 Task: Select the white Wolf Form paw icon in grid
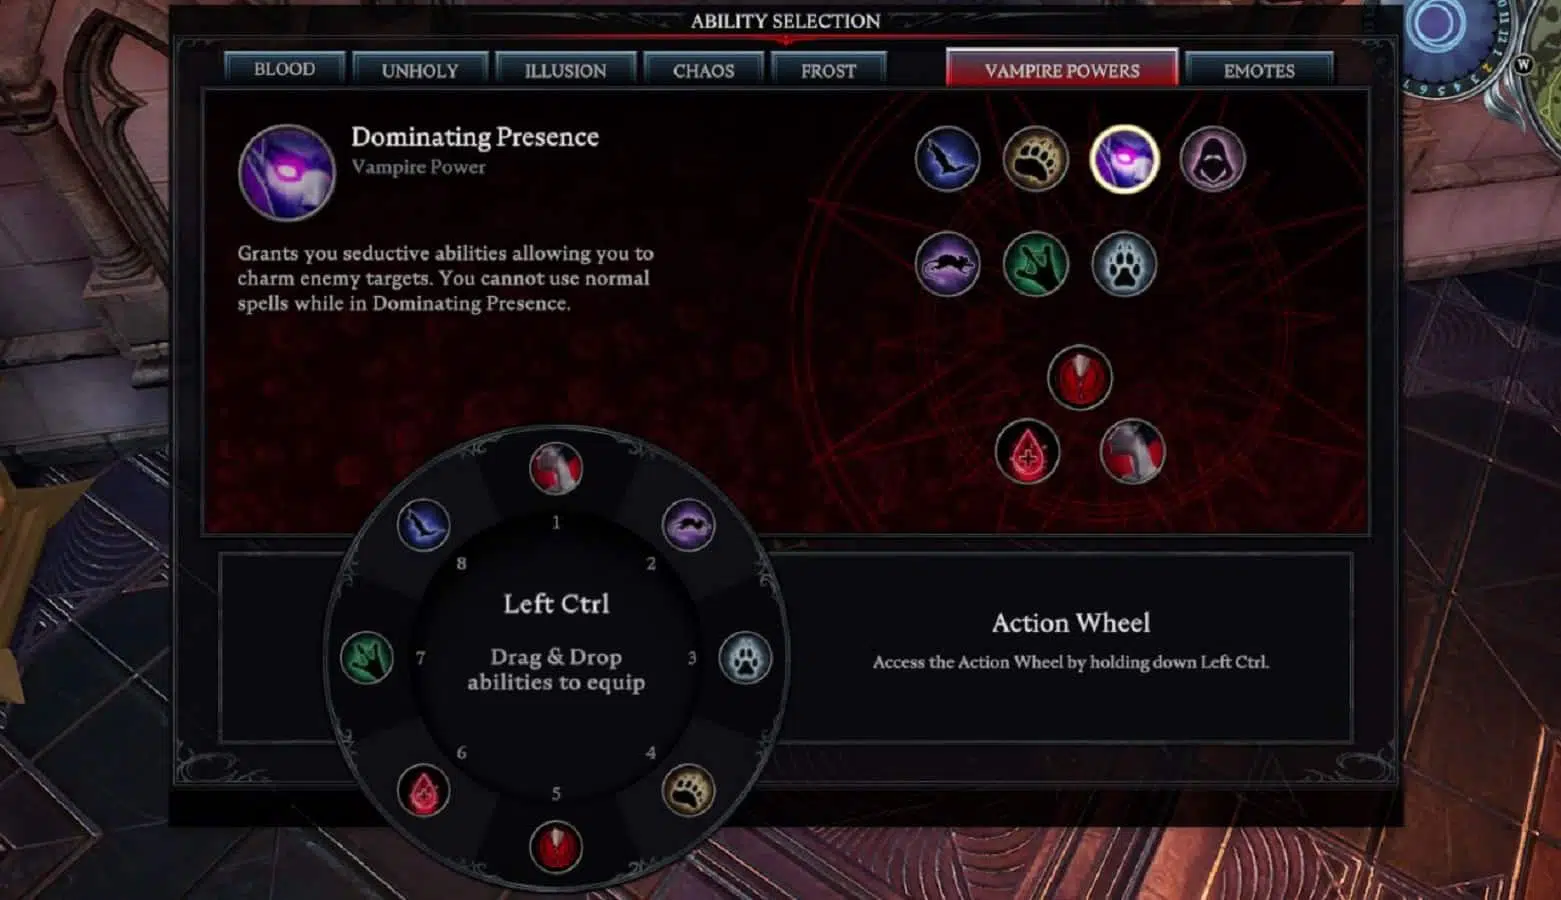click(1124, 264)
